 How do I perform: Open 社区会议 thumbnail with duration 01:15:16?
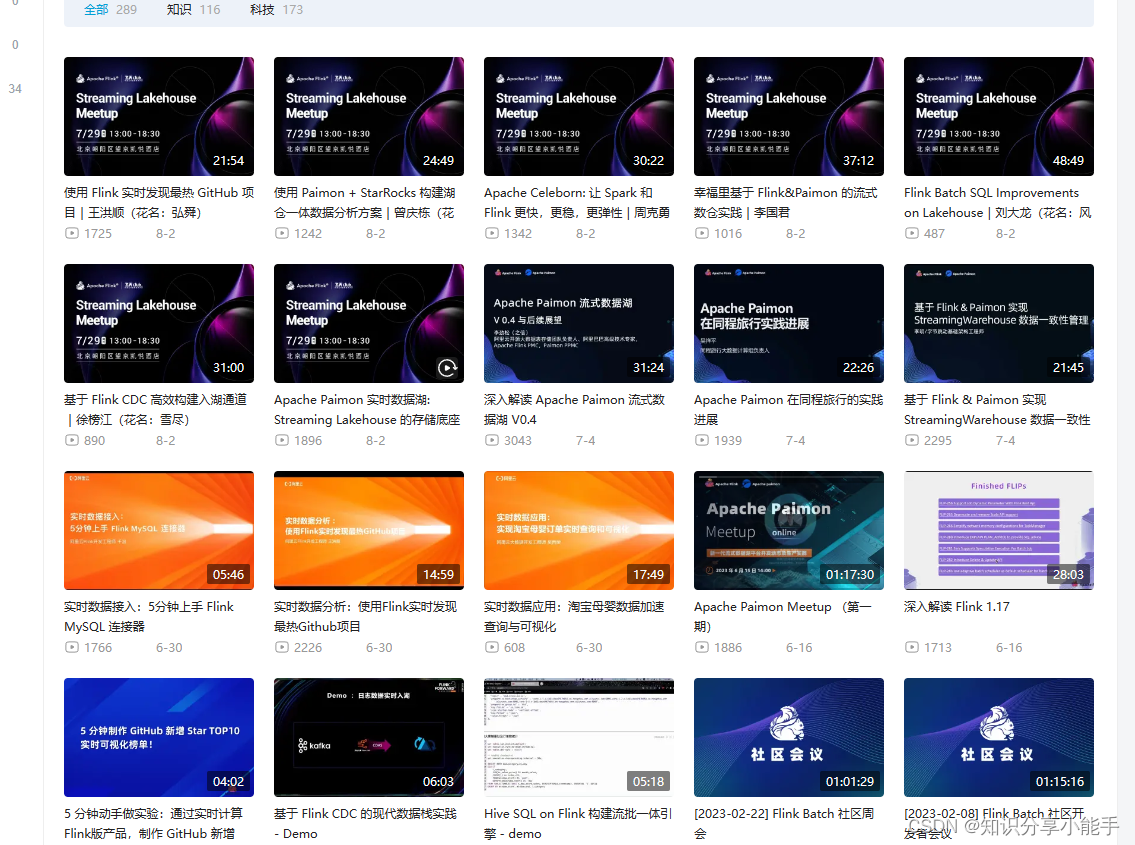pos(998,738)
